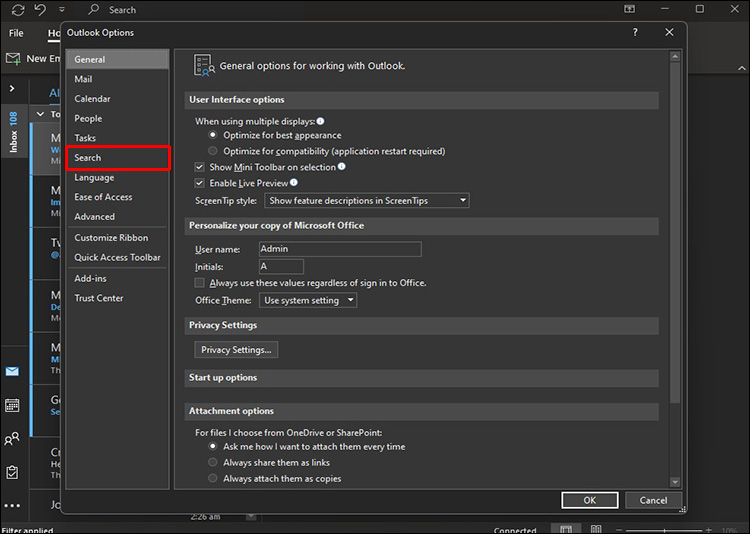
Task: Open the Language options category
Action: [117, 178]
